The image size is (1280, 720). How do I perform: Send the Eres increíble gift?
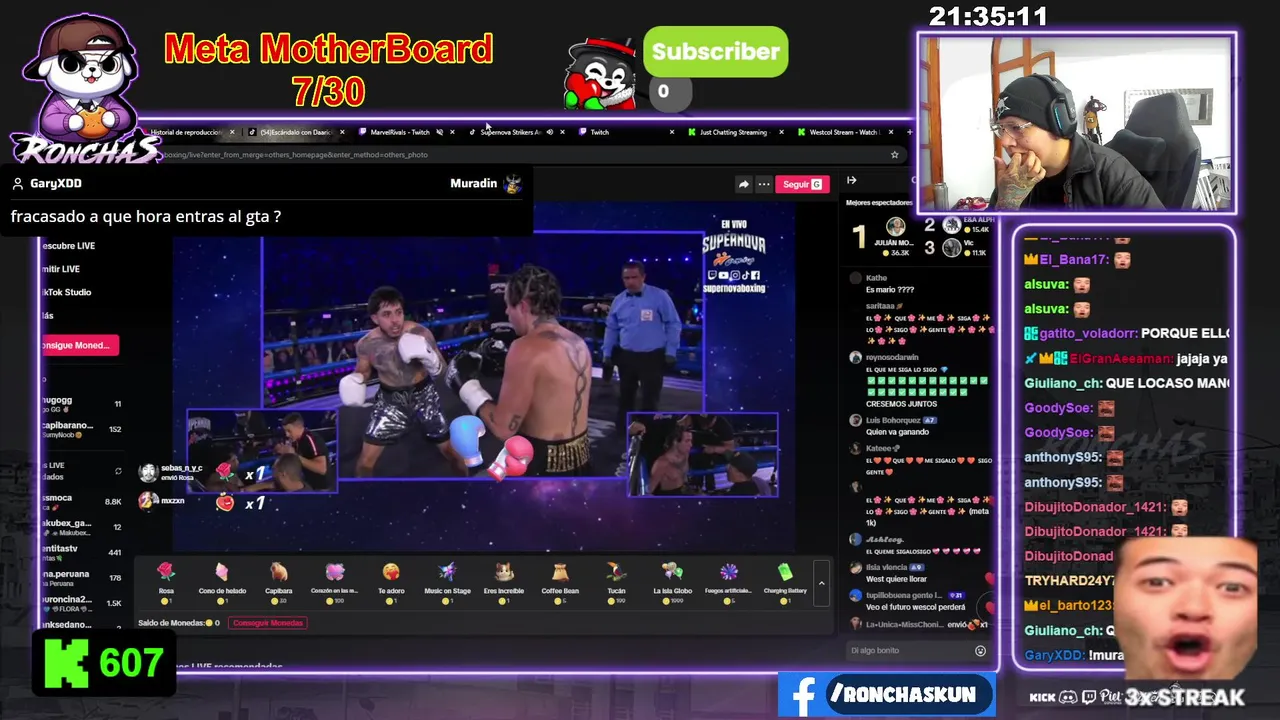tap(504, 581)
